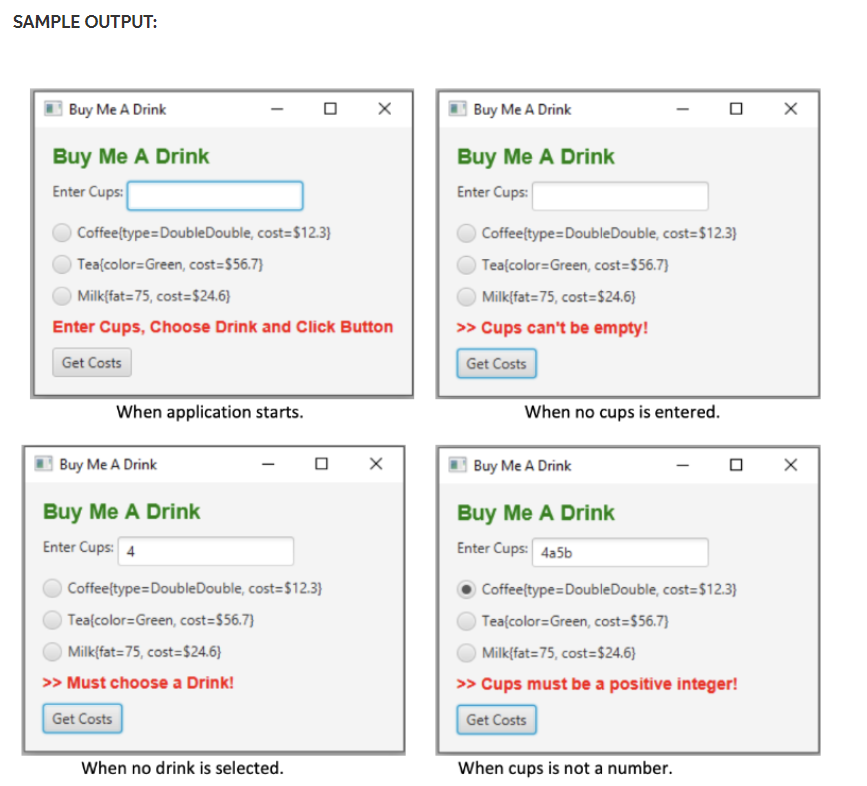Viewport: 867px width, 786px height.
Task: Select Tea radio in startup window
Action: 61,265
